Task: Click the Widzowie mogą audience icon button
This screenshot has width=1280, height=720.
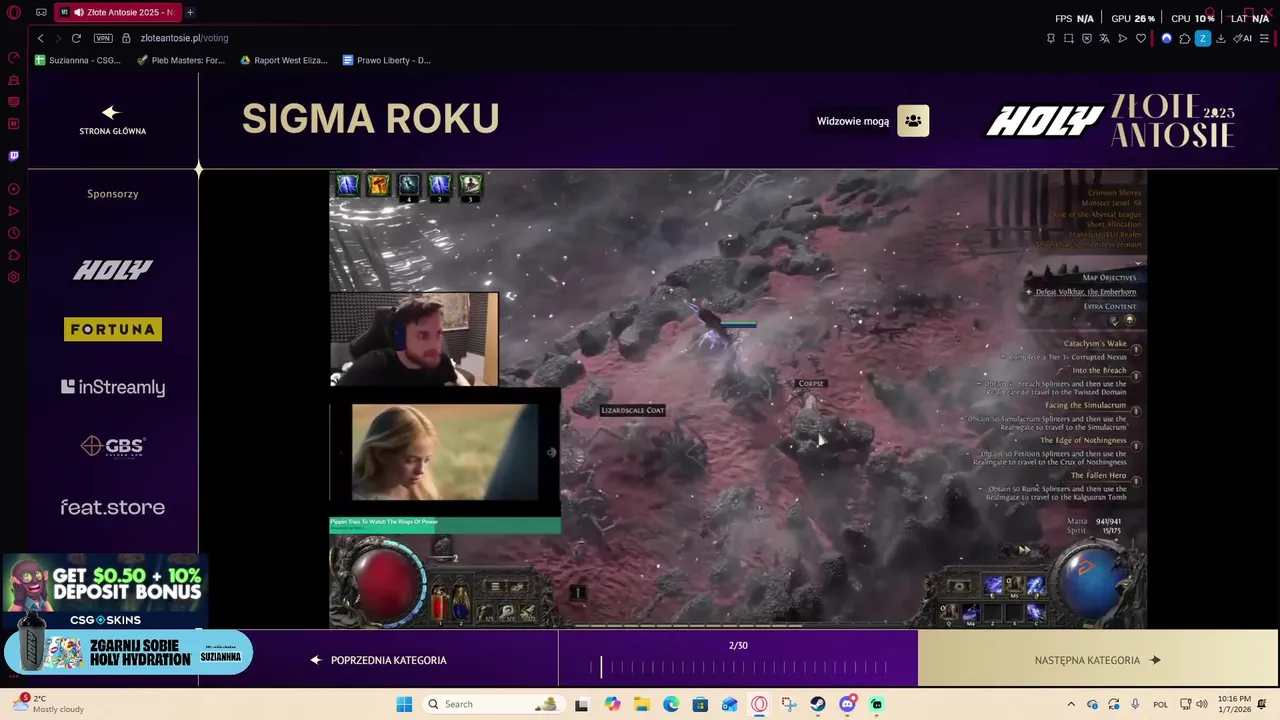Action: point(913,121)
